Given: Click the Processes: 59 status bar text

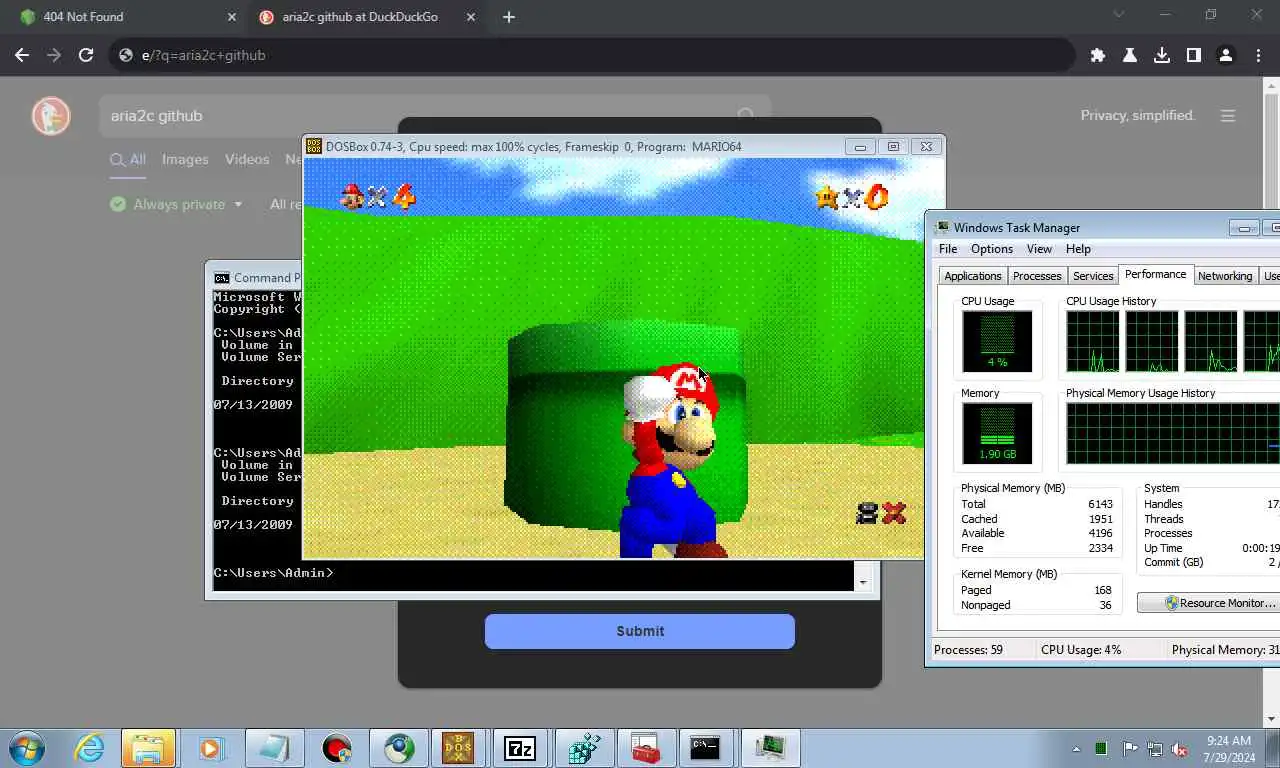Looking at the screenshot, I should 968,650.
